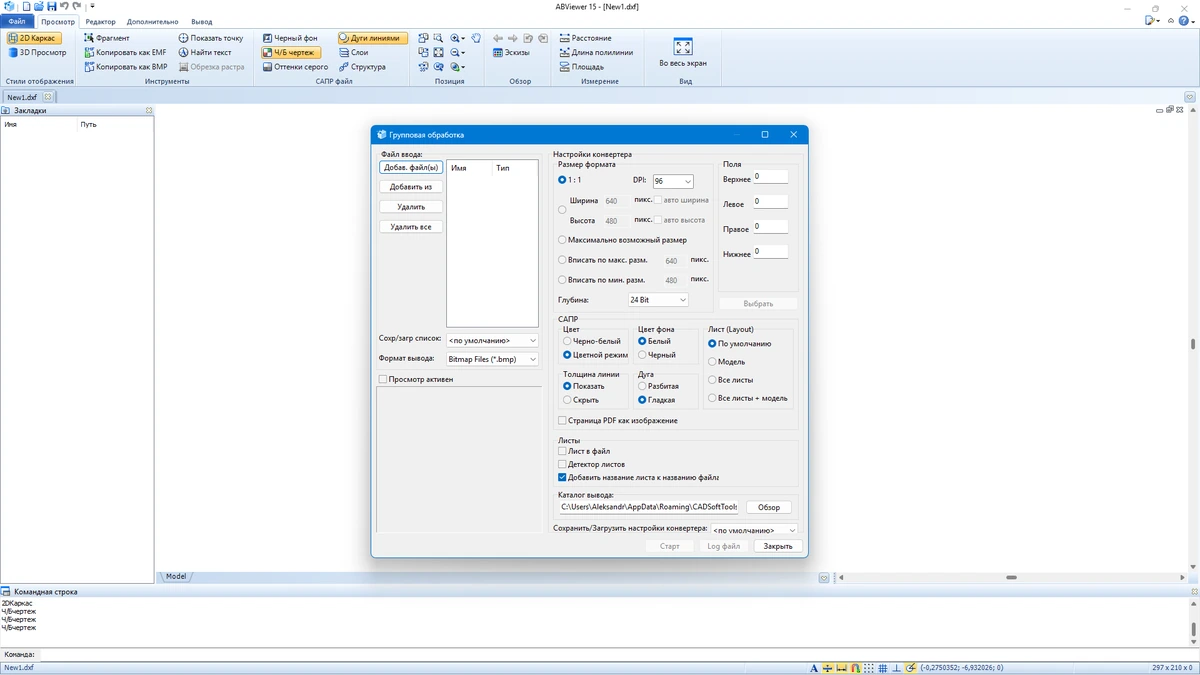Screen dimensions: 1200x675
Task: Select Все листы layout option
Action: [731, 380]
